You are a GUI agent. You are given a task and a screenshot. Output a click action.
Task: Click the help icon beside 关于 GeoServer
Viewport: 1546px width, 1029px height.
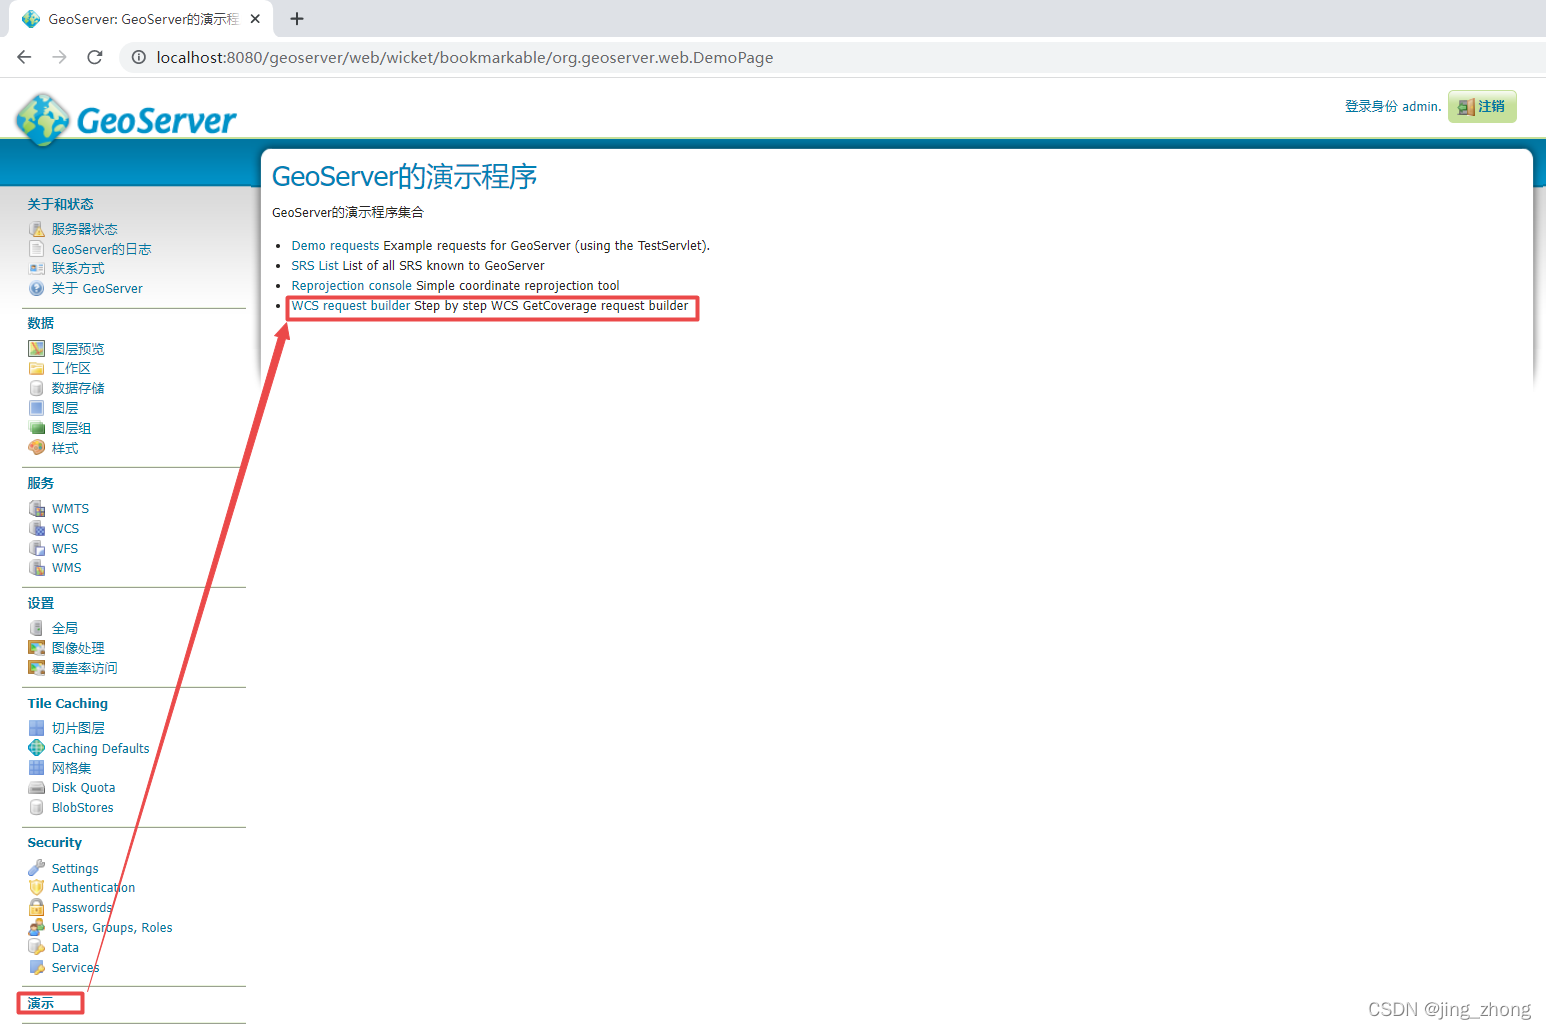(x=37, y=288)
